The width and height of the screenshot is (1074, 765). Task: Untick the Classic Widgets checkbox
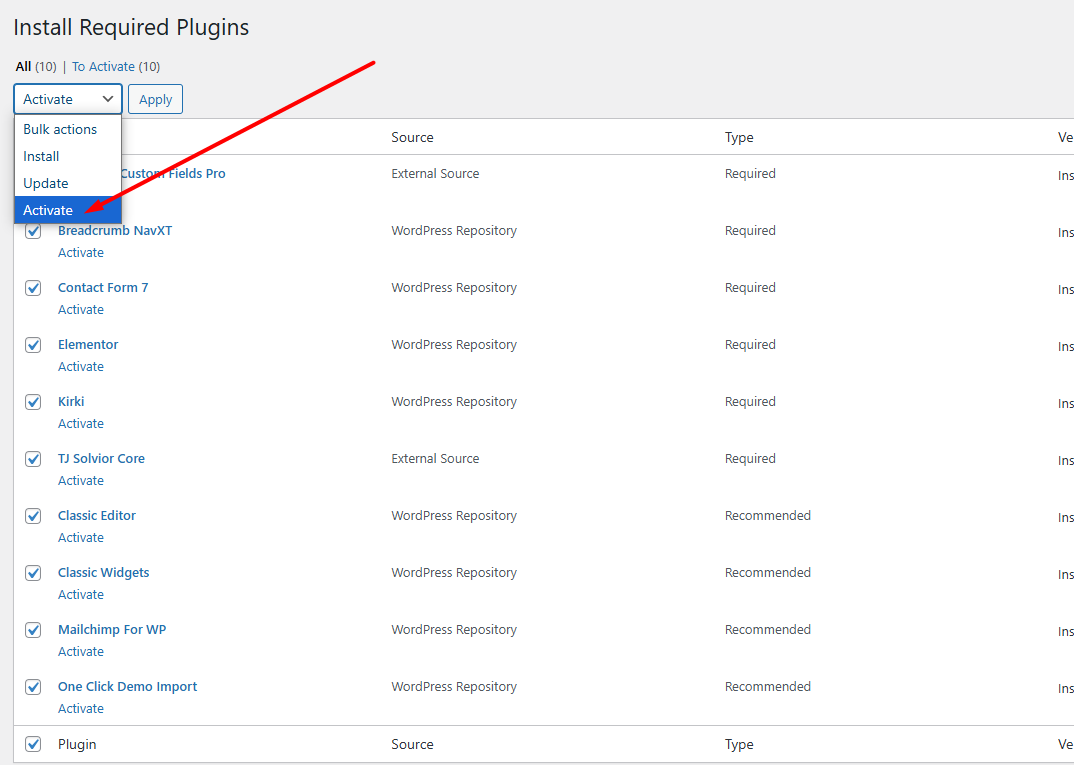33,573
